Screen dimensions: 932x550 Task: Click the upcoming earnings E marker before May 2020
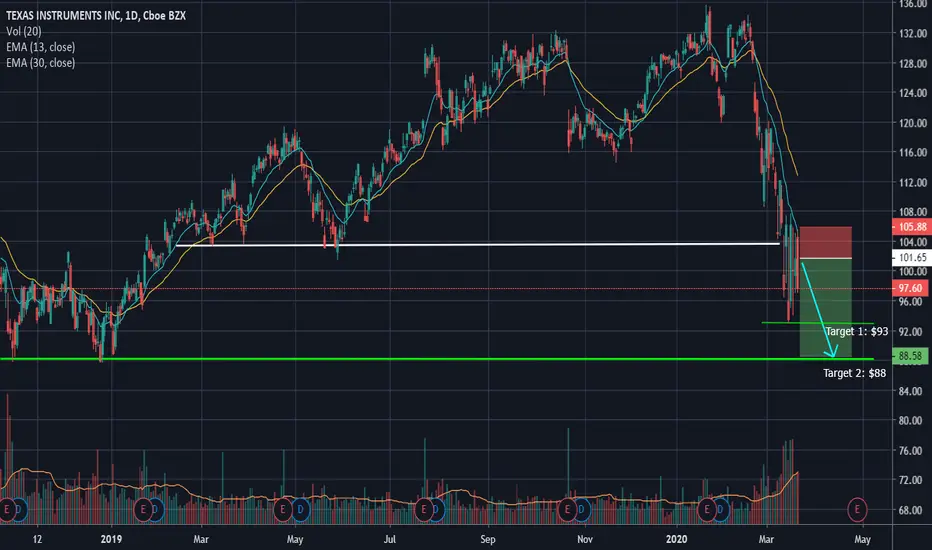pos(857,509)
